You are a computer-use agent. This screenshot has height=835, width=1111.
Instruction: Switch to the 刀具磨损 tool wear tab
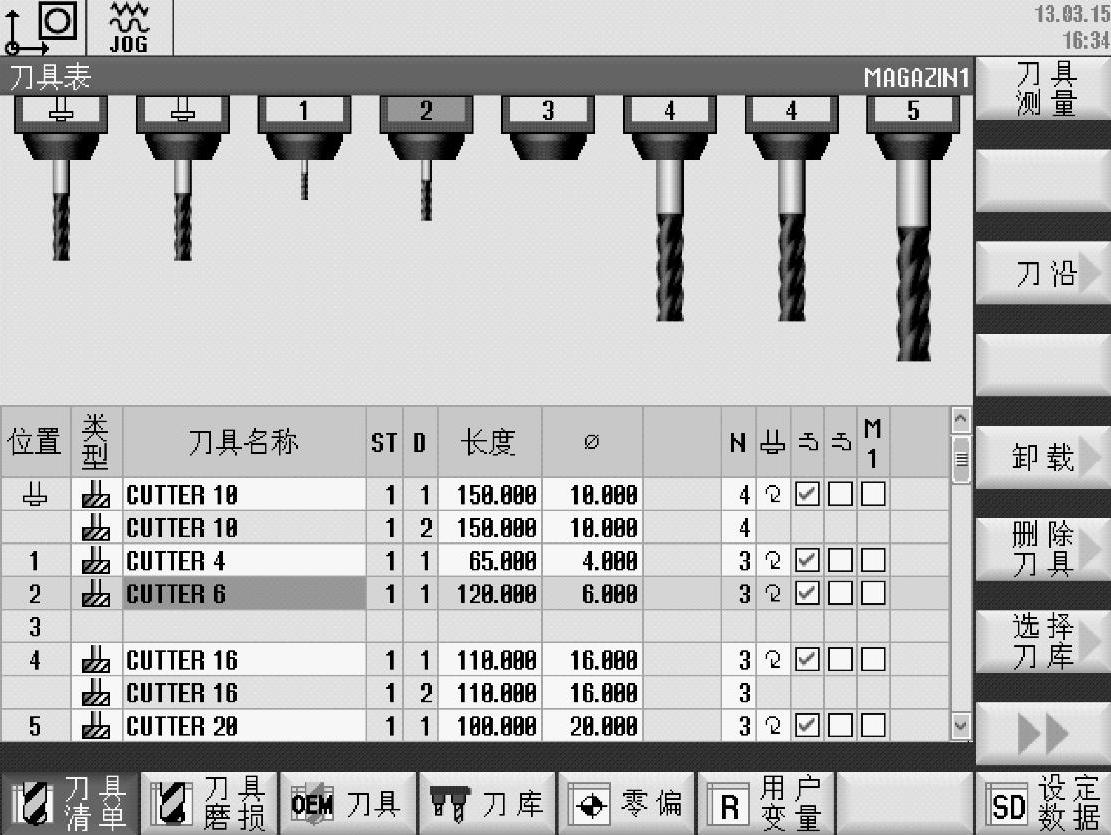coord(209,804)
